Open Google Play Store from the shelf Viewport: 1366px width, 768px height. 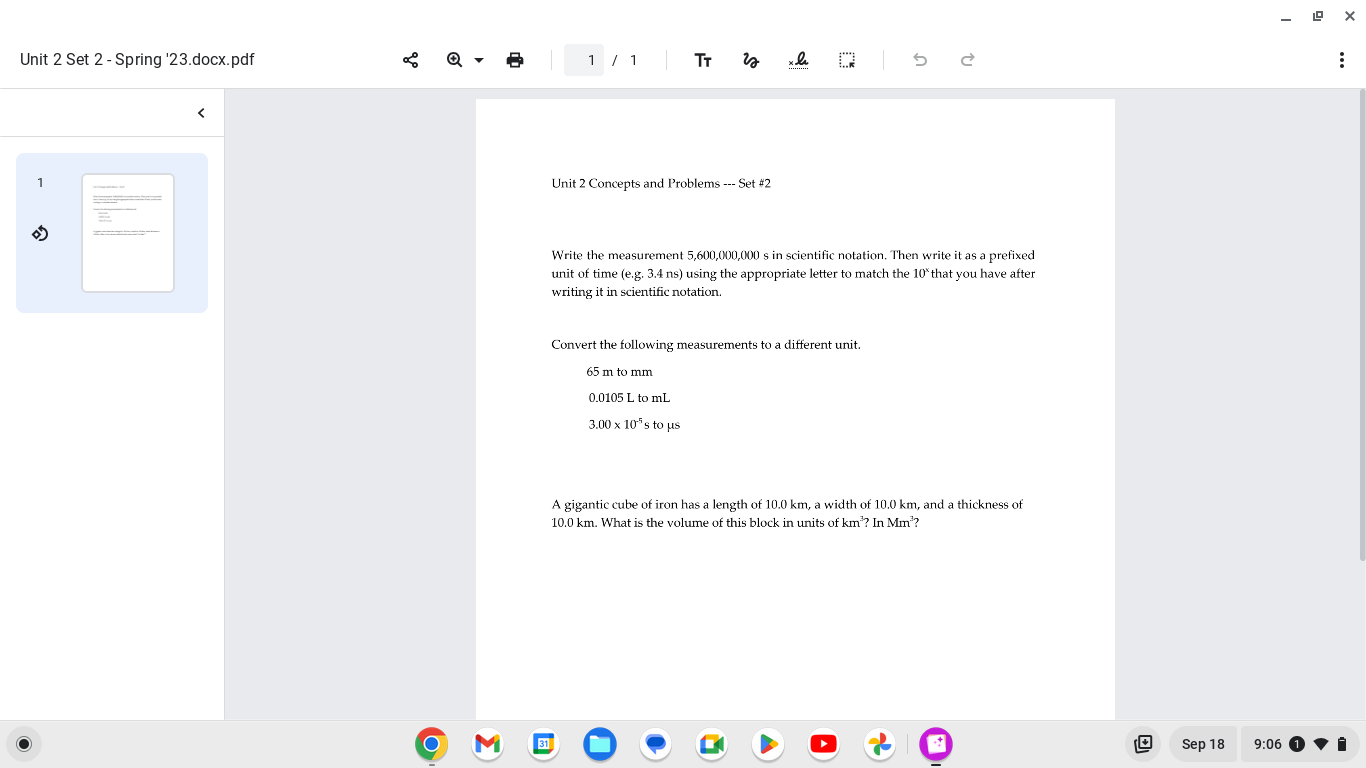tap(767, 744)
